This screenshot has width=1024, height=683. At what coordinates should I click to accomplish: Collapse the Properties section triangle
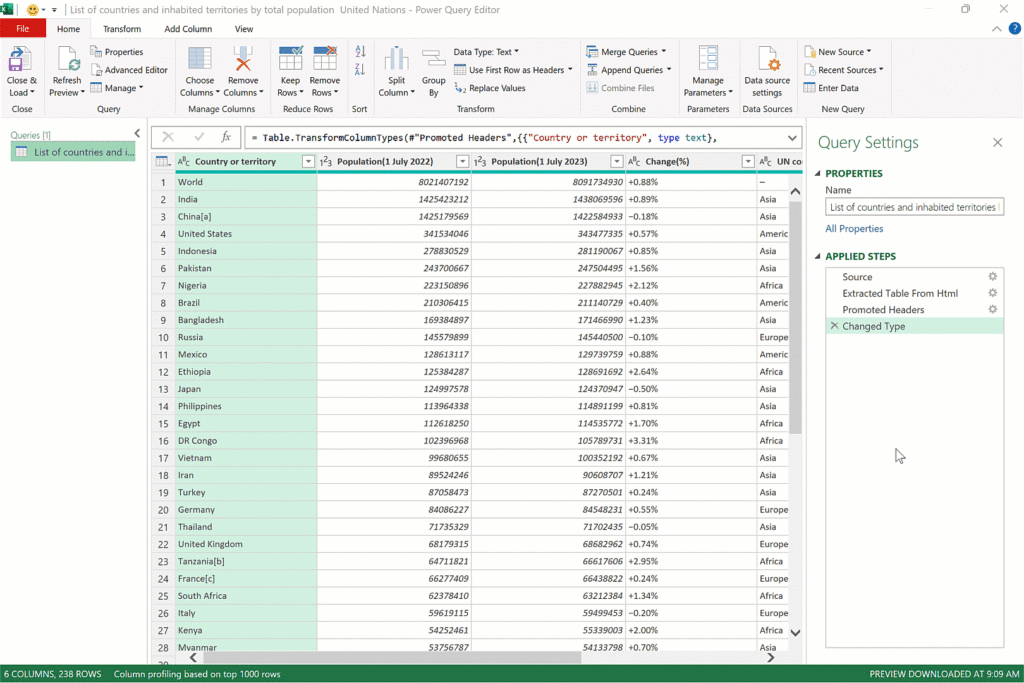818,174
